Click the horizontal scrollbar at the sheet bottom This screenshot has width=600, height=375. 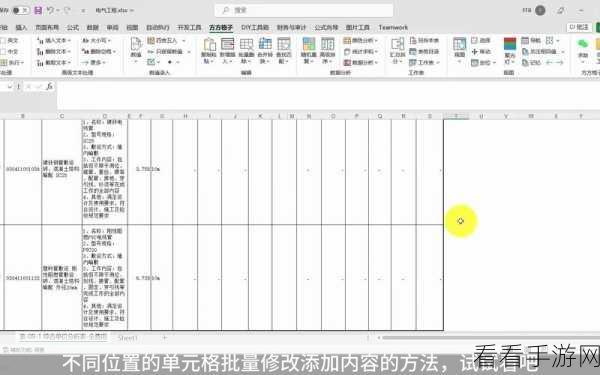pos(490,338)
